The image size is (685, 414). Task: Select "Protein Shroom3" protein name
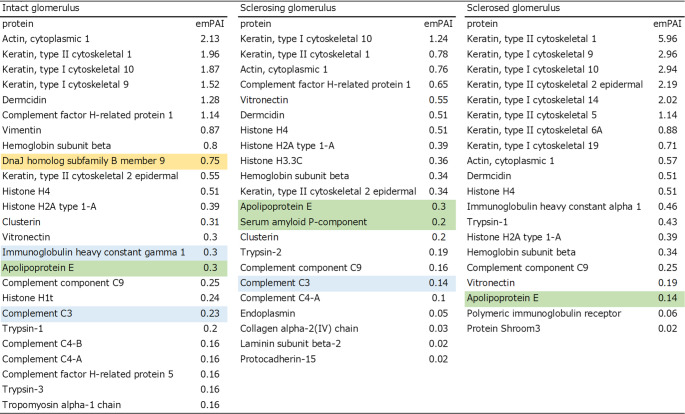(x=503, y=328)
